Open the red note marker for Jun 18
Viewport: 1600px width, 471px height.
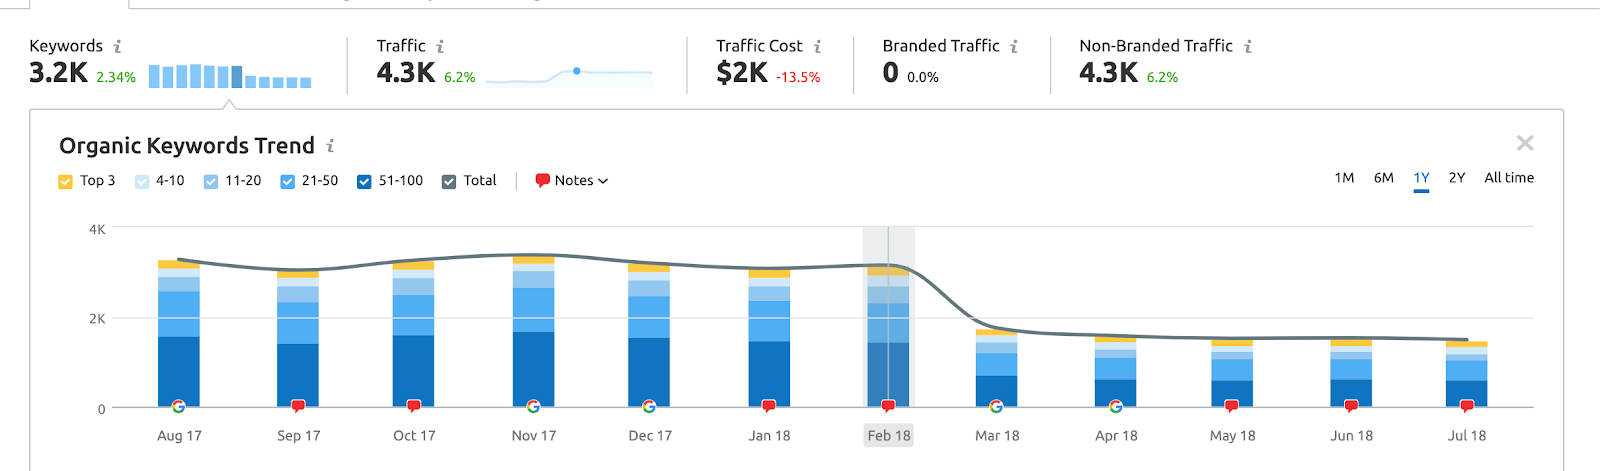(x=1351, y=406)
